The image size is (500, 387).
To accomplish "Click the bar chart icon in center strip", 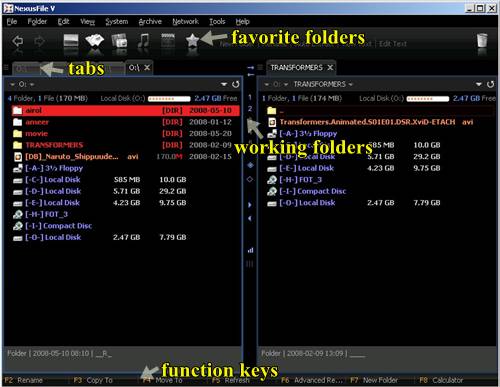I will tap(250, 250).
